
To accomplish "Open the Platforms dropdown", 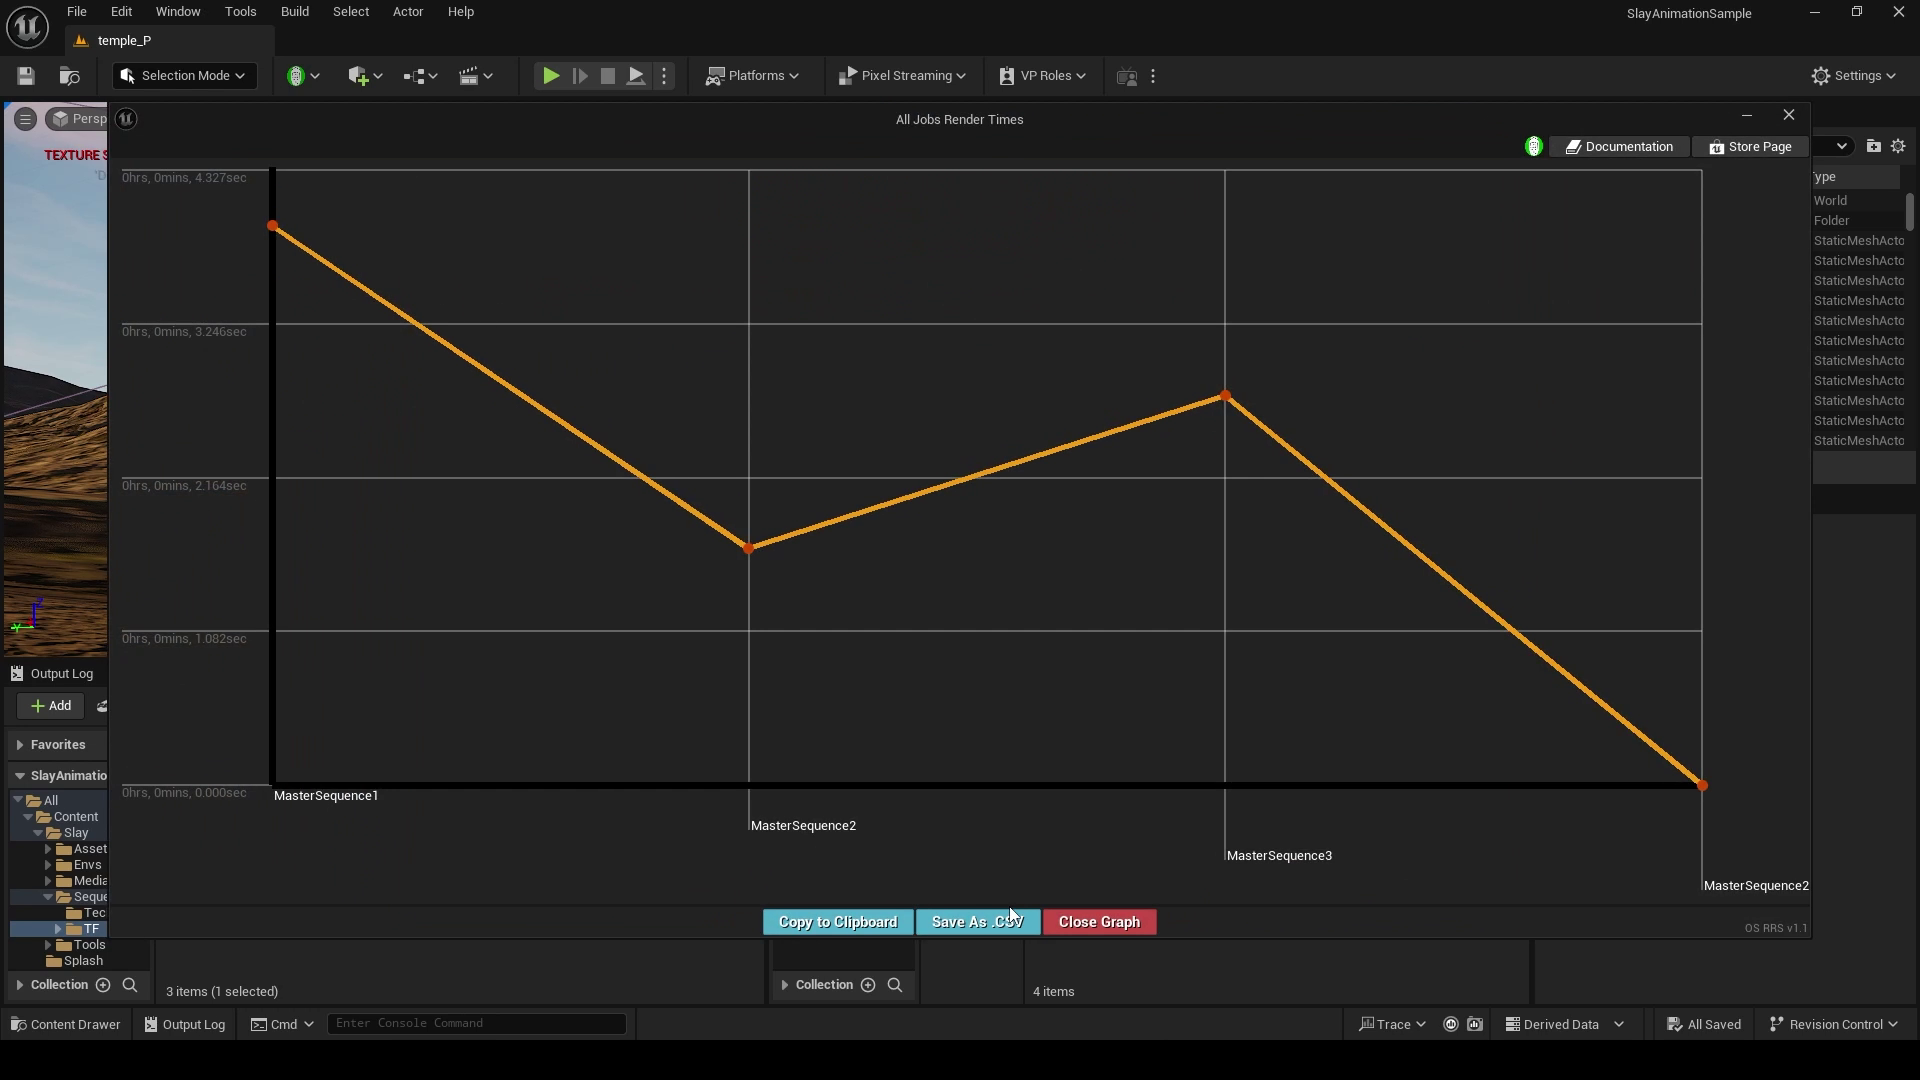I will [x=752, y=76].
